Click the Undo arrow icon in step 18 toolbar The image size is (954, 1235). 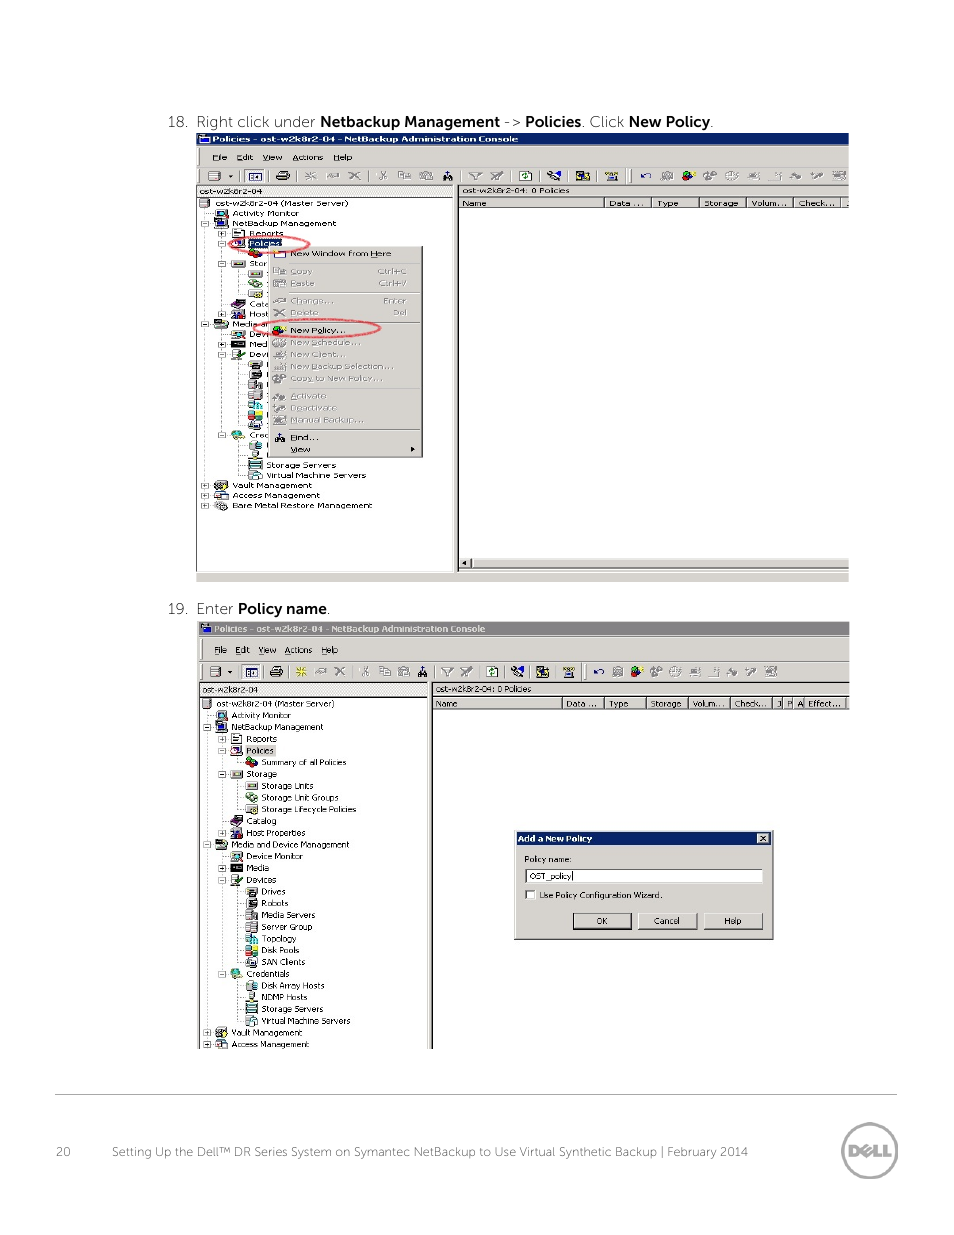click(x=646, y=176)
